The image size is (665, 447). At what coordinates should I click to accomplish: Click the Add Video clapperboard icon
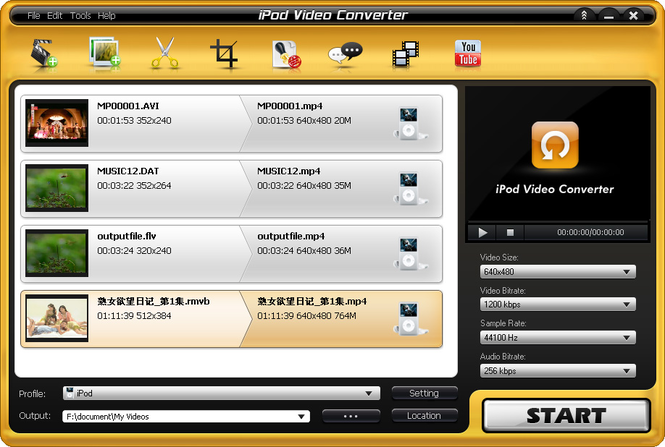tap(44, 53)
